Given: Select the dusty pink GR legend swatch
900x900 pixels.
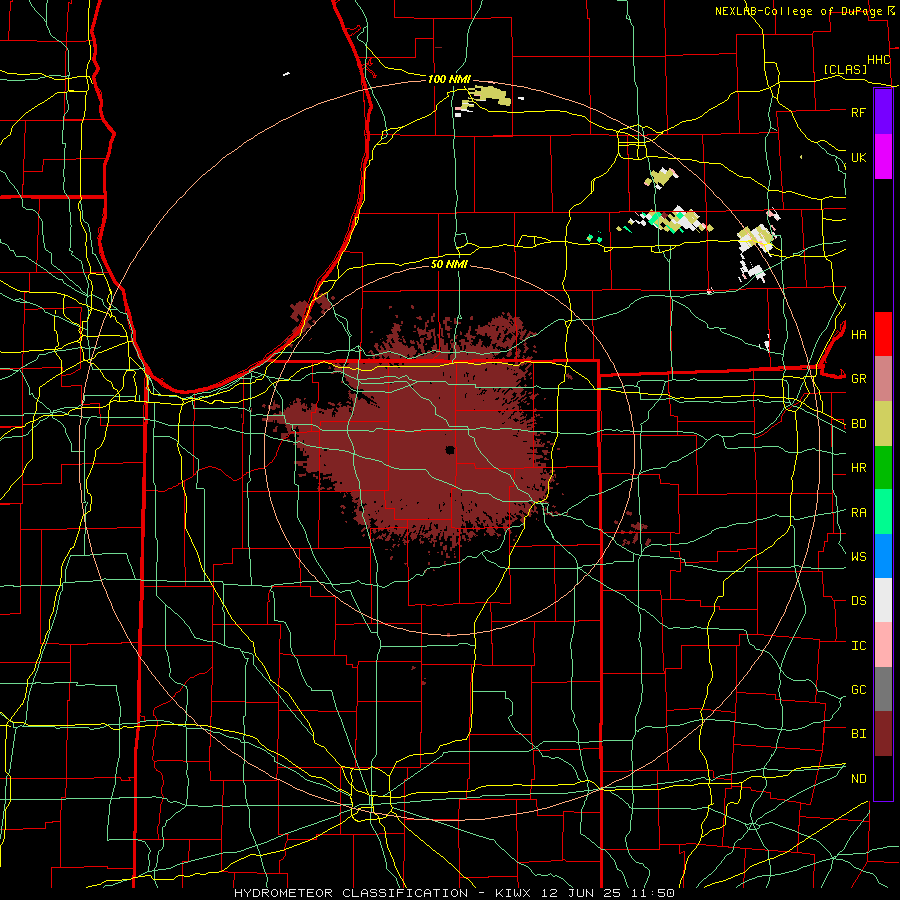Looking at the screenshot, I should [883, 378].
